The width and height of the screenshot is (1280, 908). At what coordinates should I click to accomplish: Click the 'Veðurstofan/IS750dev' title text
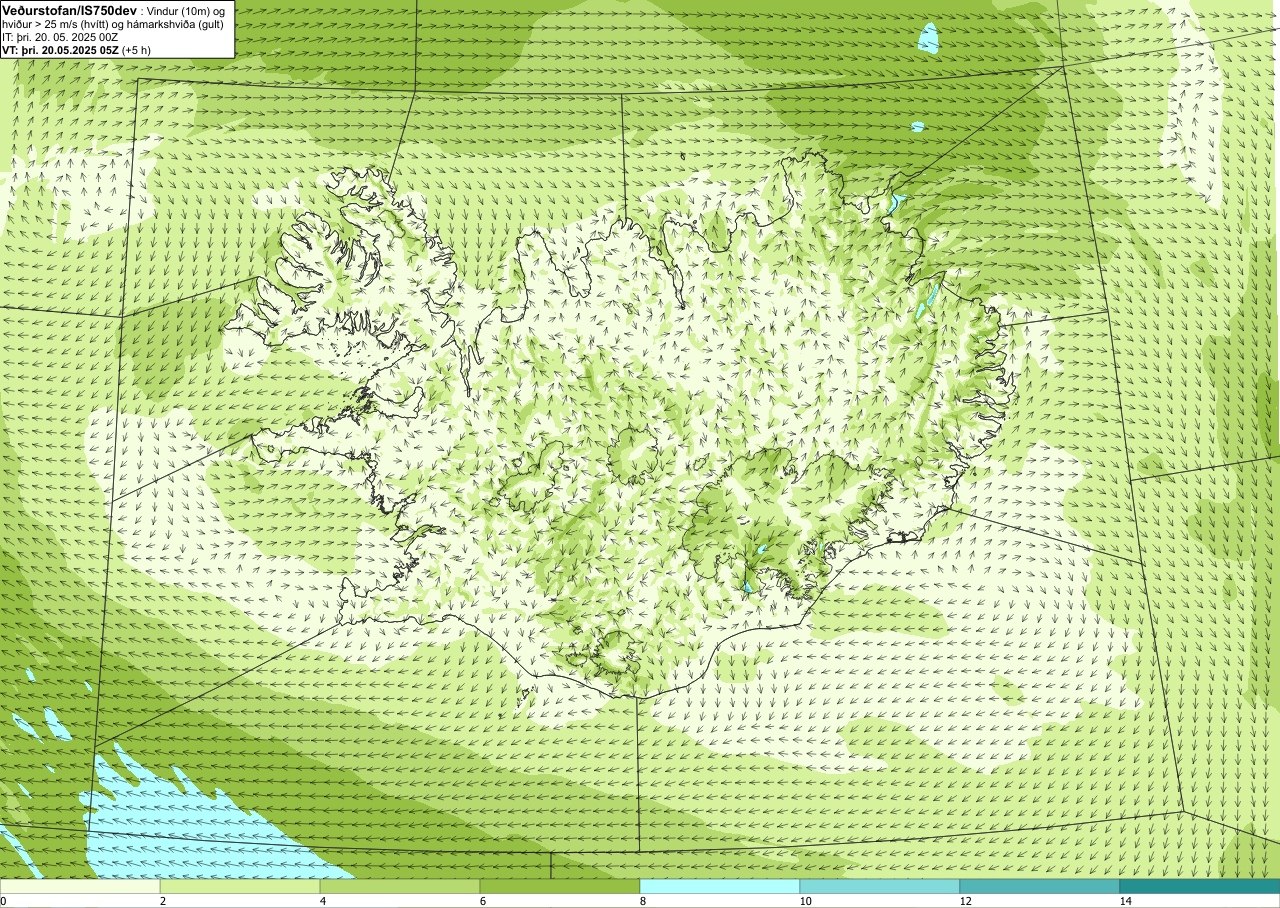point(70,10)
